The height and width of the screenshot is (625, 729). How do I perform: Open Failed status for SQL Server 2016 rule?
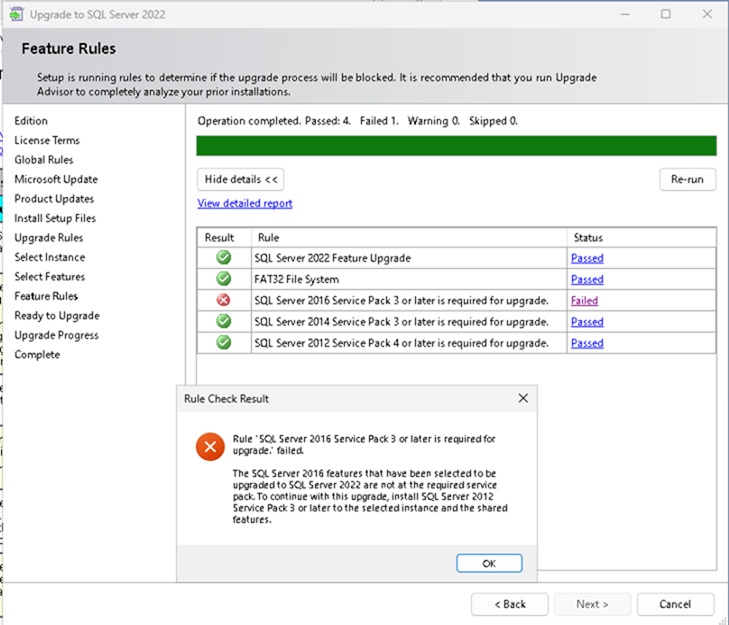click(x=584, y=300)
